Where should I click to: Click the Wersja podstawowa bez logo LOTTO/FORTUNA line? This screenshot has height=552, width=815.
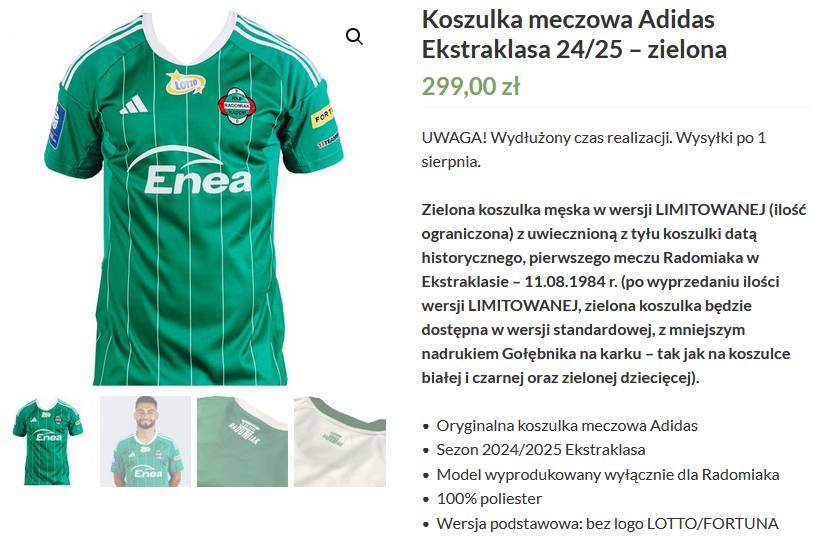pos(607,523)
